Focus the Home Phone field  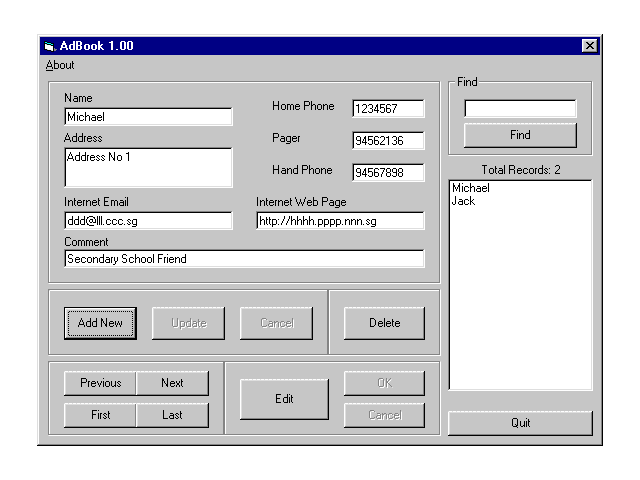(388, 109)
